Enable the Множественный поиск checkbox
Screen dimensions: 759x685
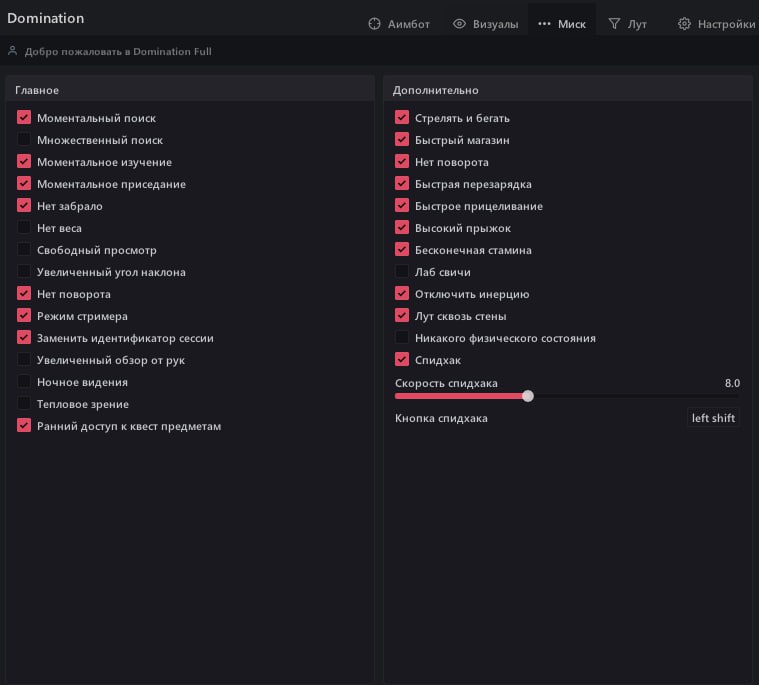point(24,140)
